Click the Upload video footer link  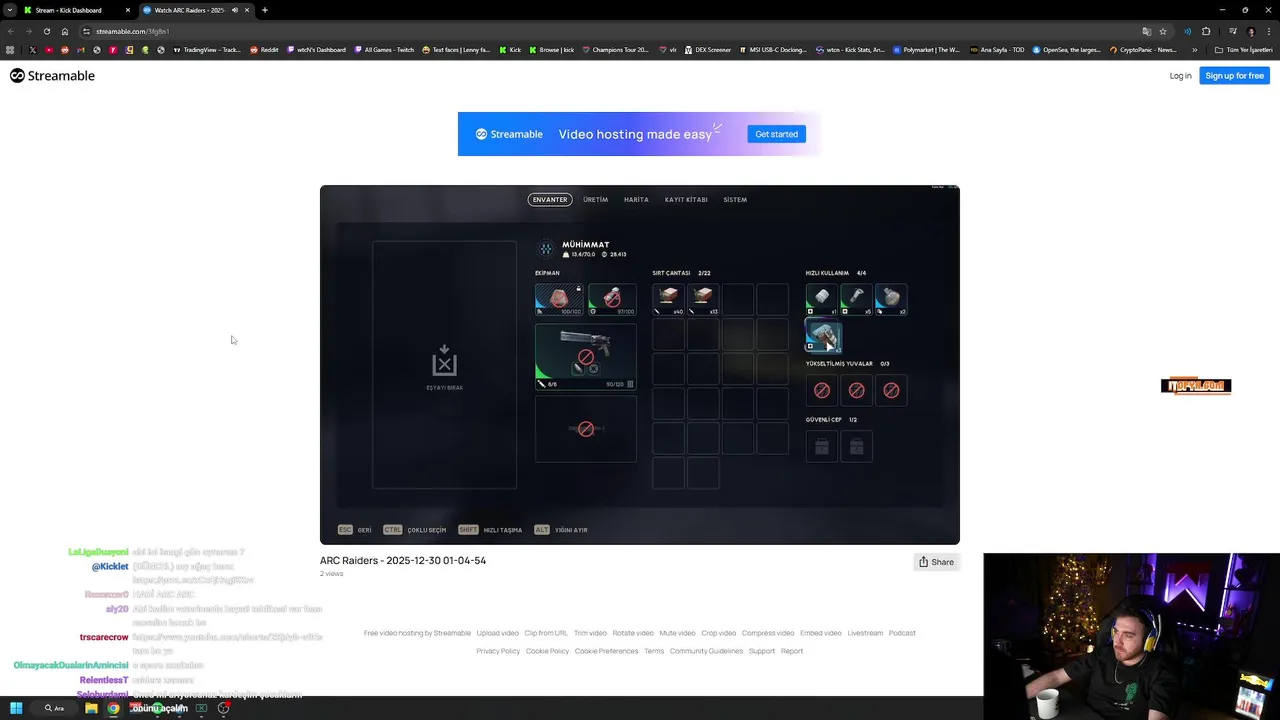498,633
